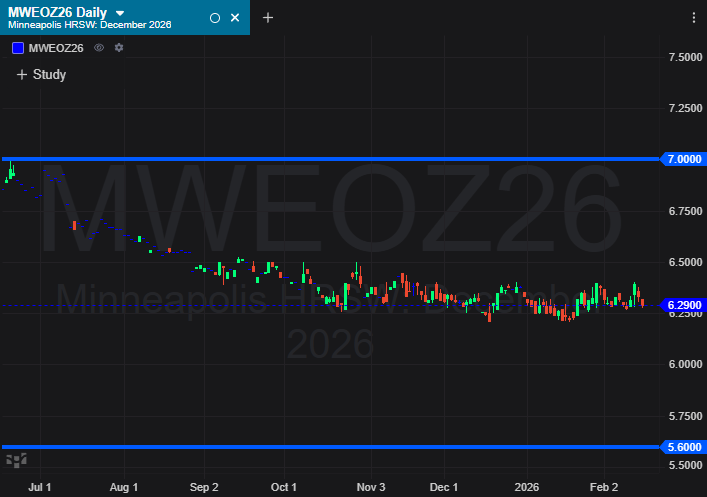Click the Aug 1 date label
Screen dimensions: 707x497
[x=124, y=487]
